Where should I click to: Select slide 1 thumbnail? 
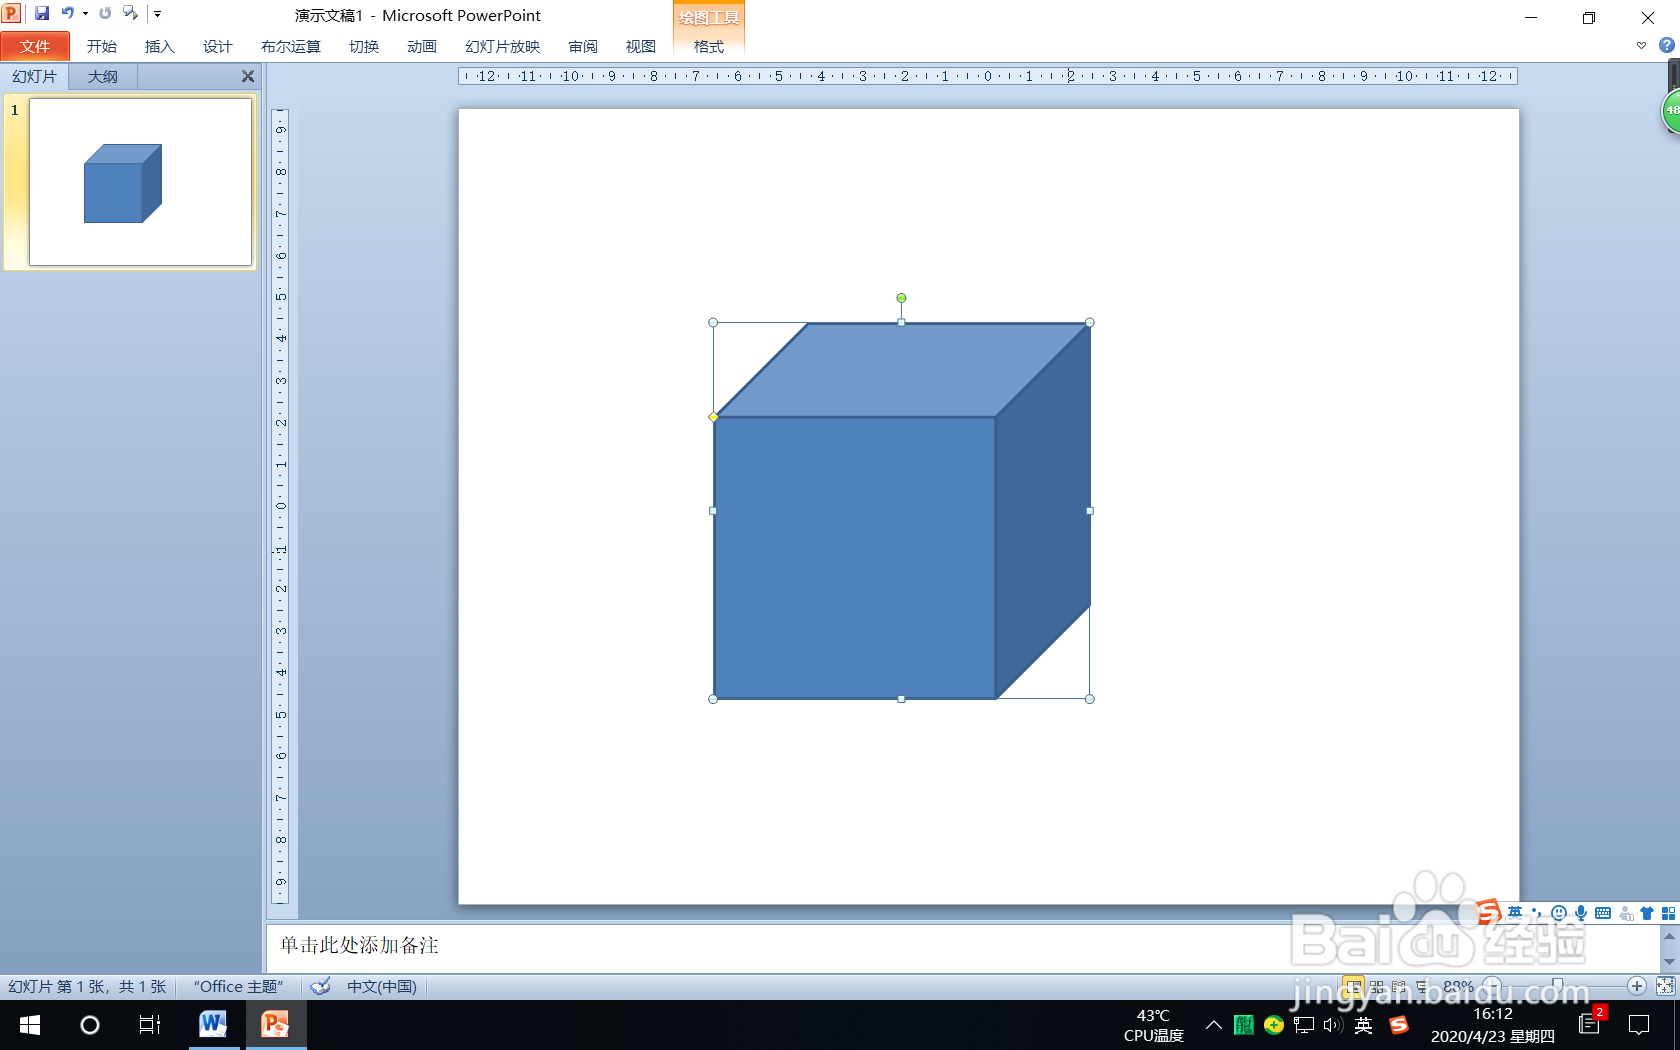click(140, 182)
